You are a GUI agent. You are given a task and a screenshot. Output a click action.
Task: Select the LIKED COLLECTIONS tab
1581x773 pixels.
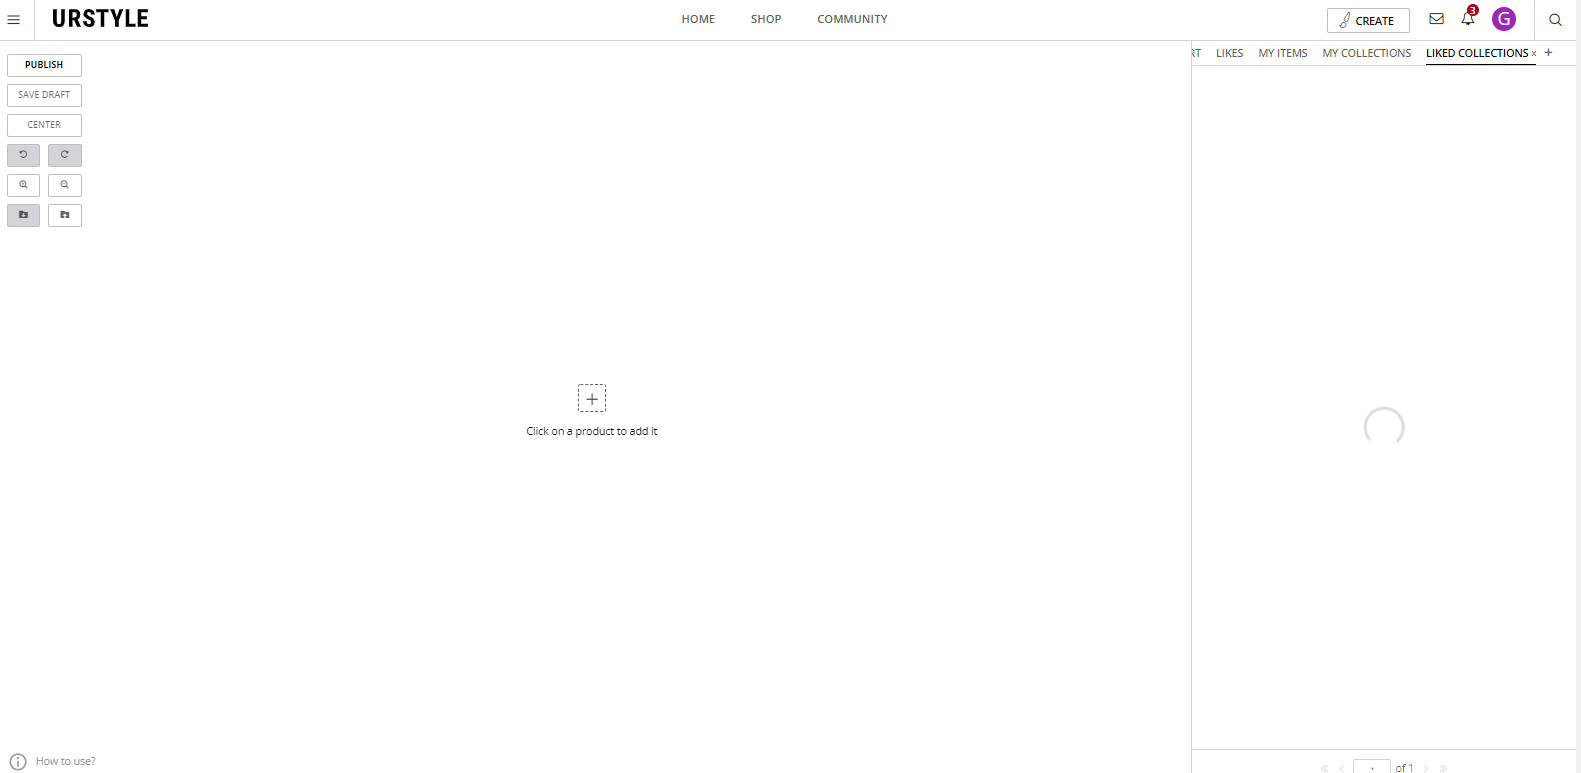click(1477, 53)
